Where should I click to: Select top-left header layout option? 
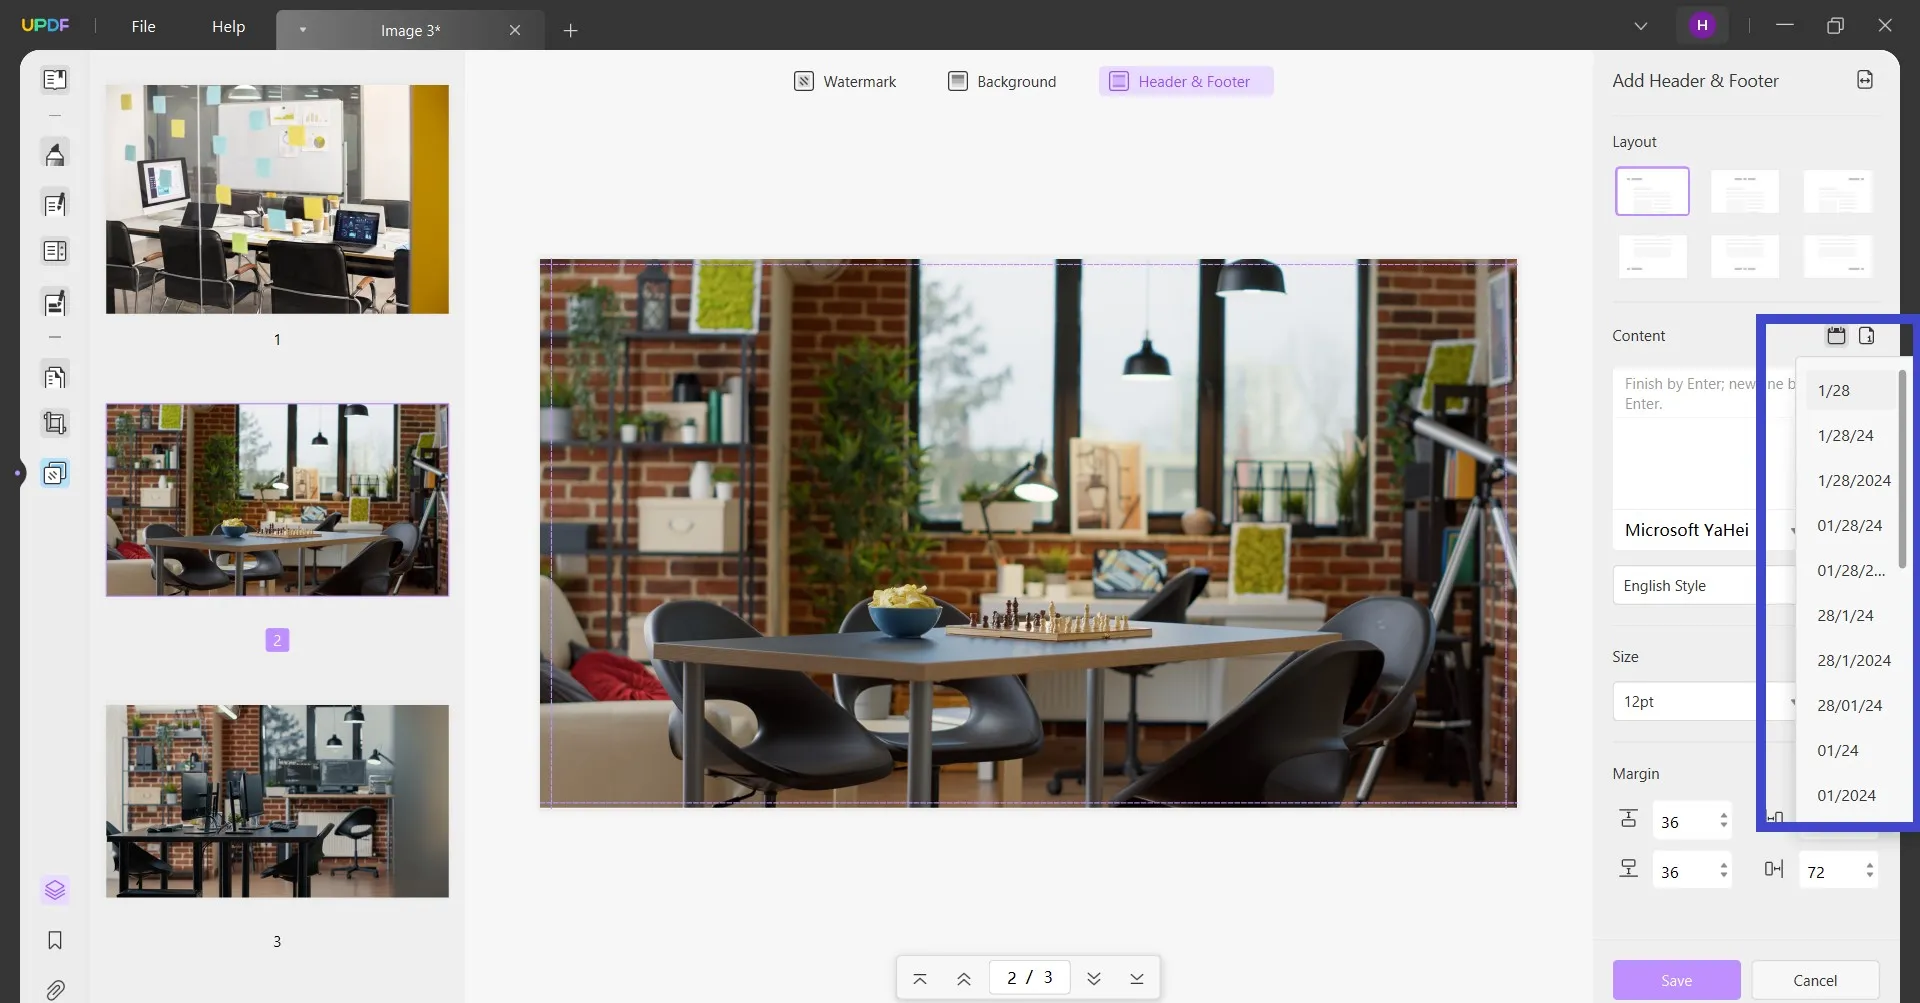click(x=1652, y=191)
